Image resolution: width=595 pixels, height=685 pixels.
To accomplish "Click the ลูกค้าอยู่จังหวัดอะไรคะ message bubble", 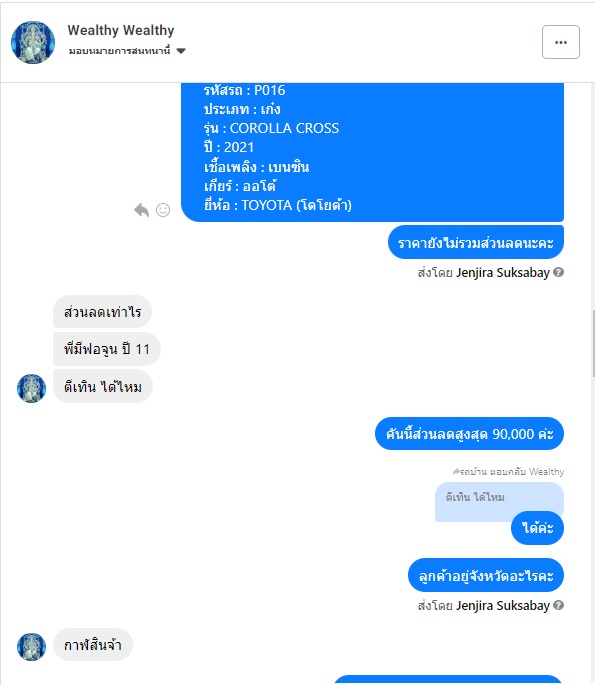I will pyautogui.click(x=486, y=575).
